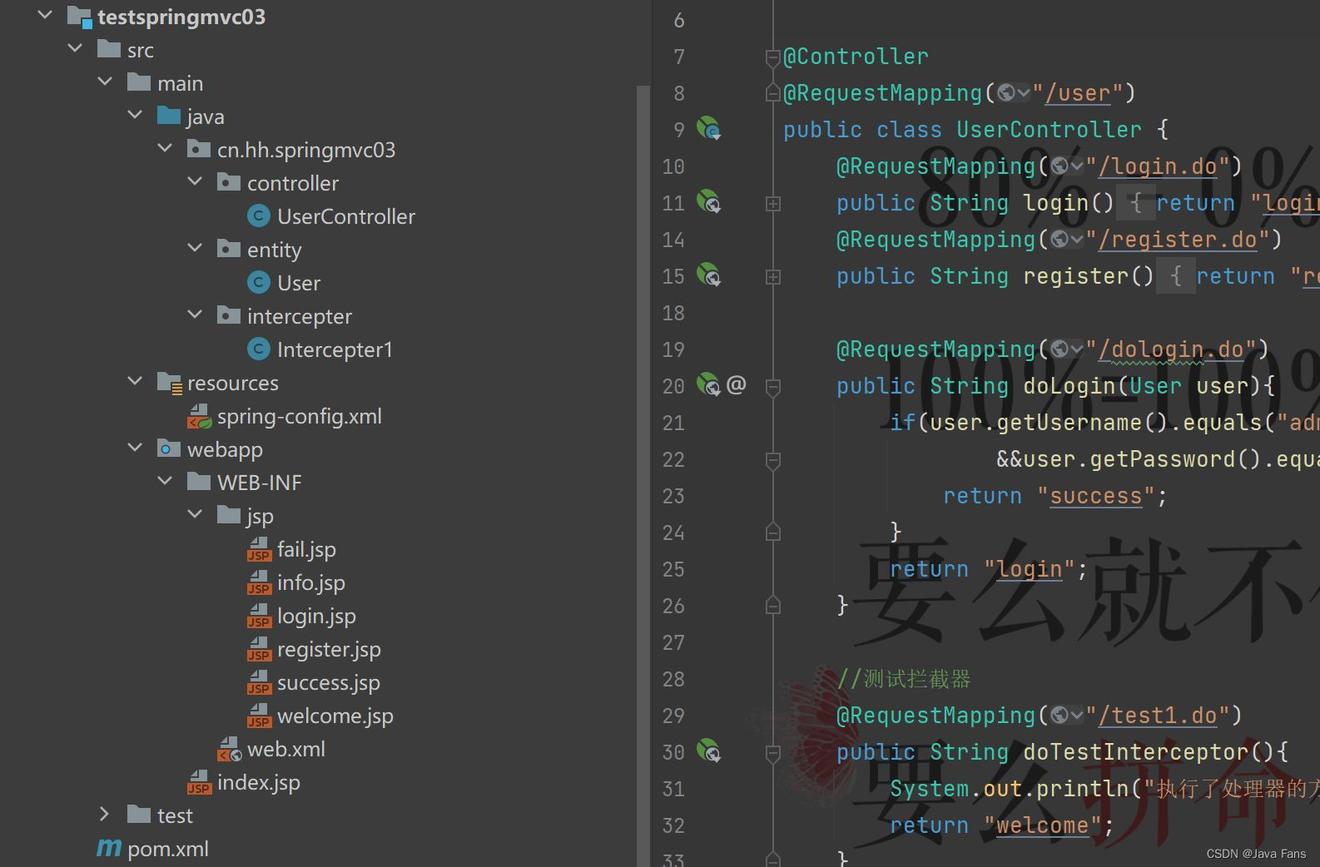Collapse doLogin method fold on line 20
The height and width of the screenshot is (867, 1320).
pyautogui.click(x=773, y=386)
